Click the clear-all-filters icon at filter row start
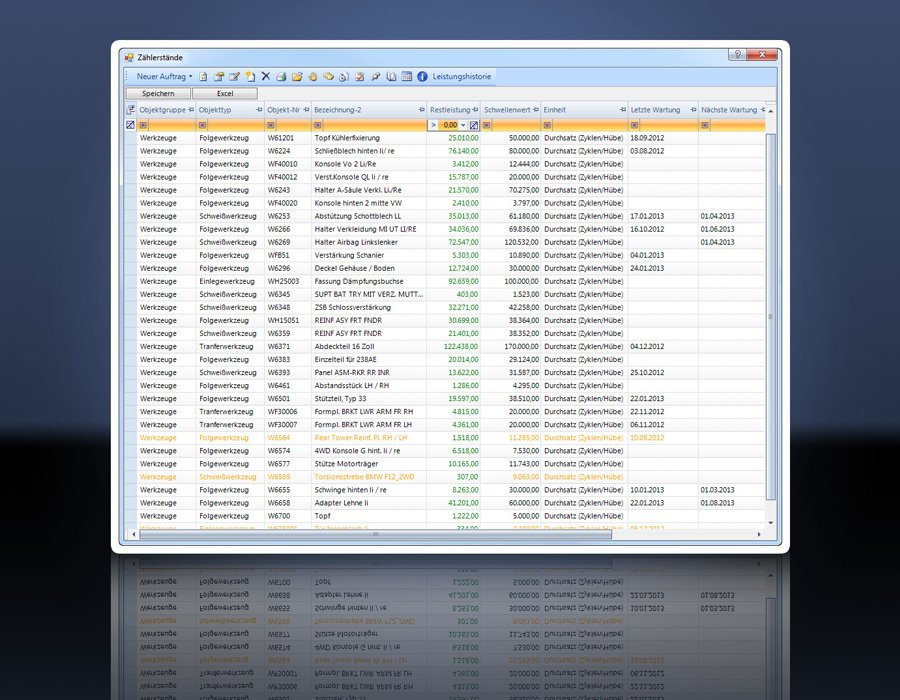The width and height of the screenshot is (900, 700). [130, 125]
